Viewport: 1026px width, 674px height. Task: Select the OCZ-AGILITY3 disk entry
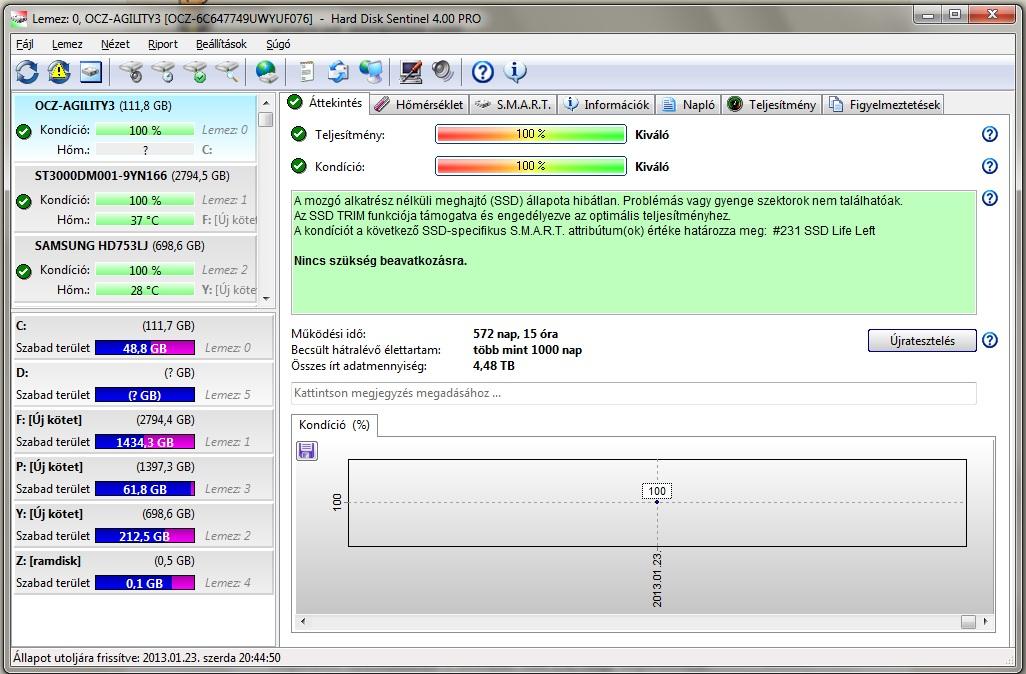(x=135, y=128)
